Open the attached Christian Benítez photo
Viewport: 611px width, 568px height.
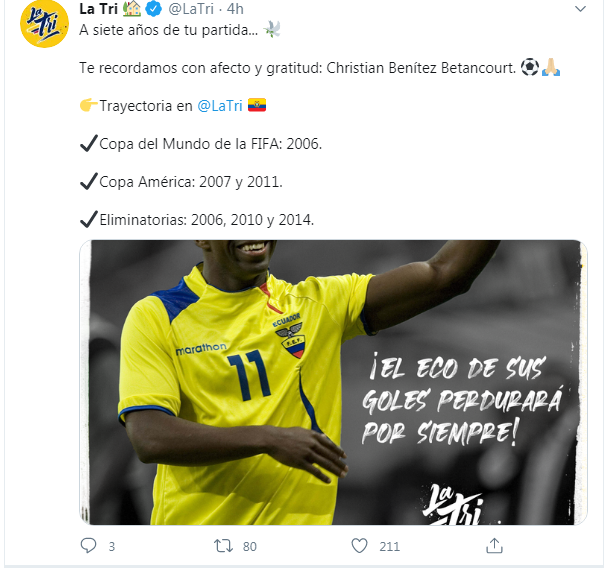click(333, 383)
